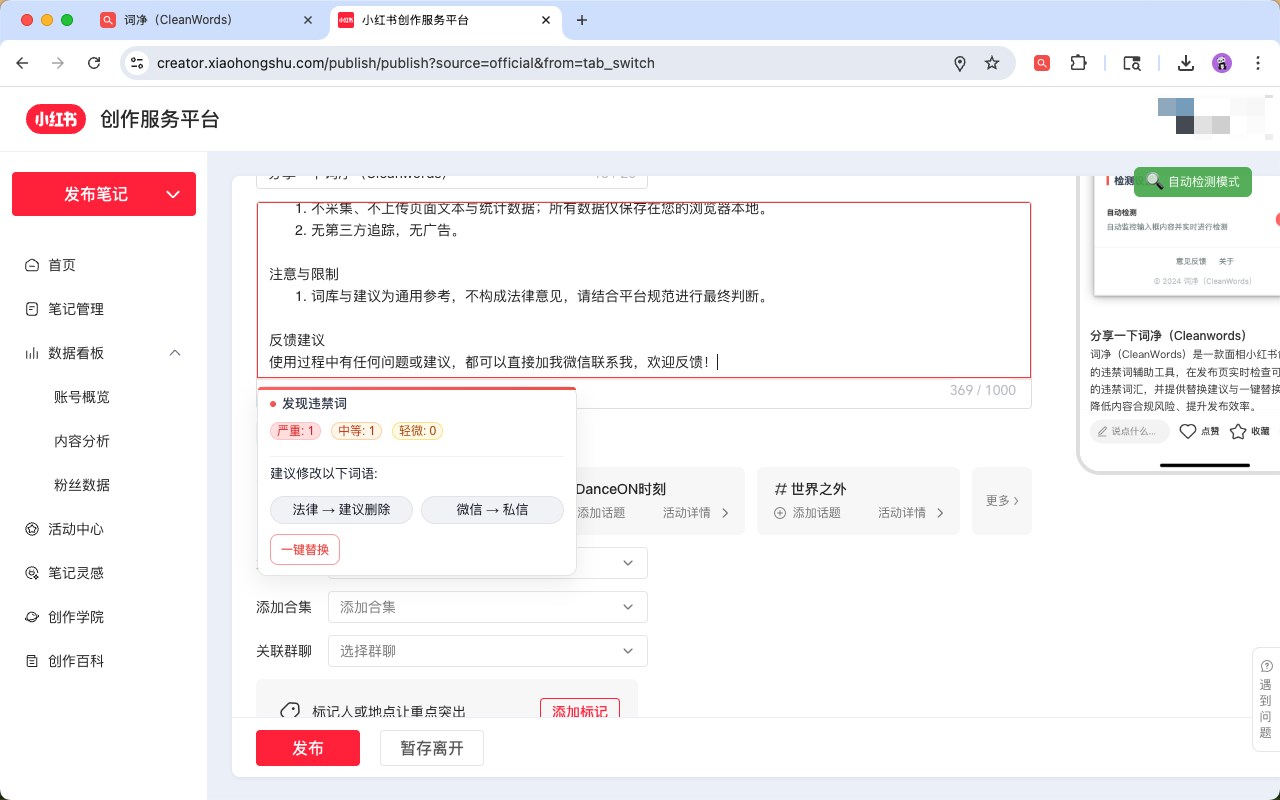Viewport: 1280px width, 800px height.
Task: Click the 微信 → 私信 suggestion
Action: [492, 510]
